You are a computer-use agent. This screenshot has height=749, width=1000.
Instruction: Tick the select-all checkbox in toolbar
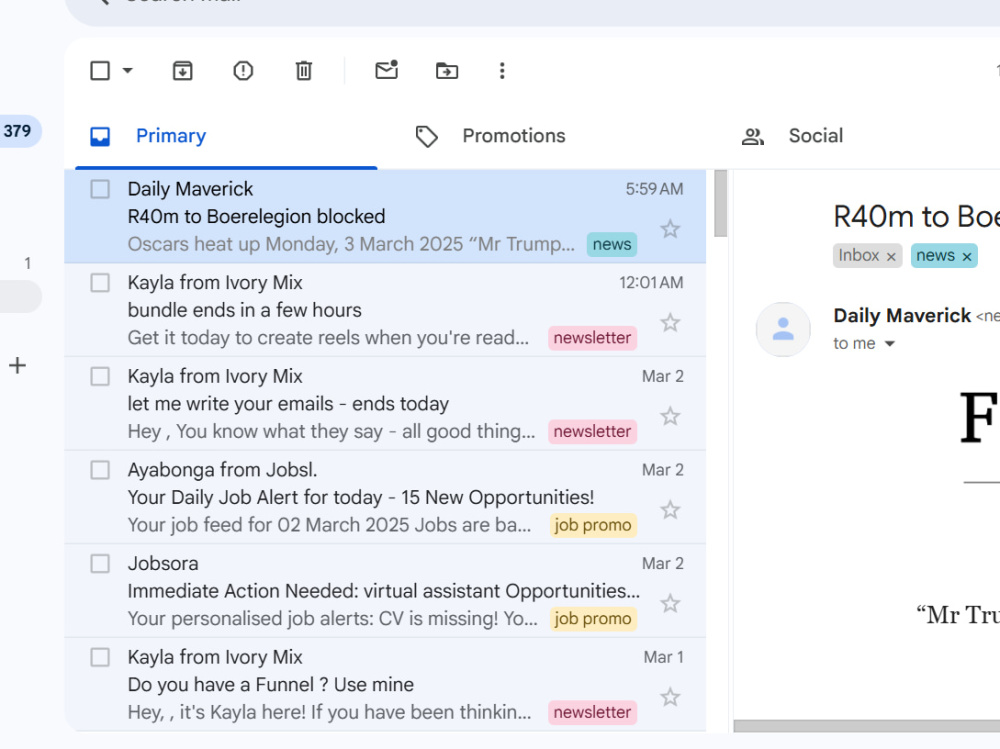100,71
